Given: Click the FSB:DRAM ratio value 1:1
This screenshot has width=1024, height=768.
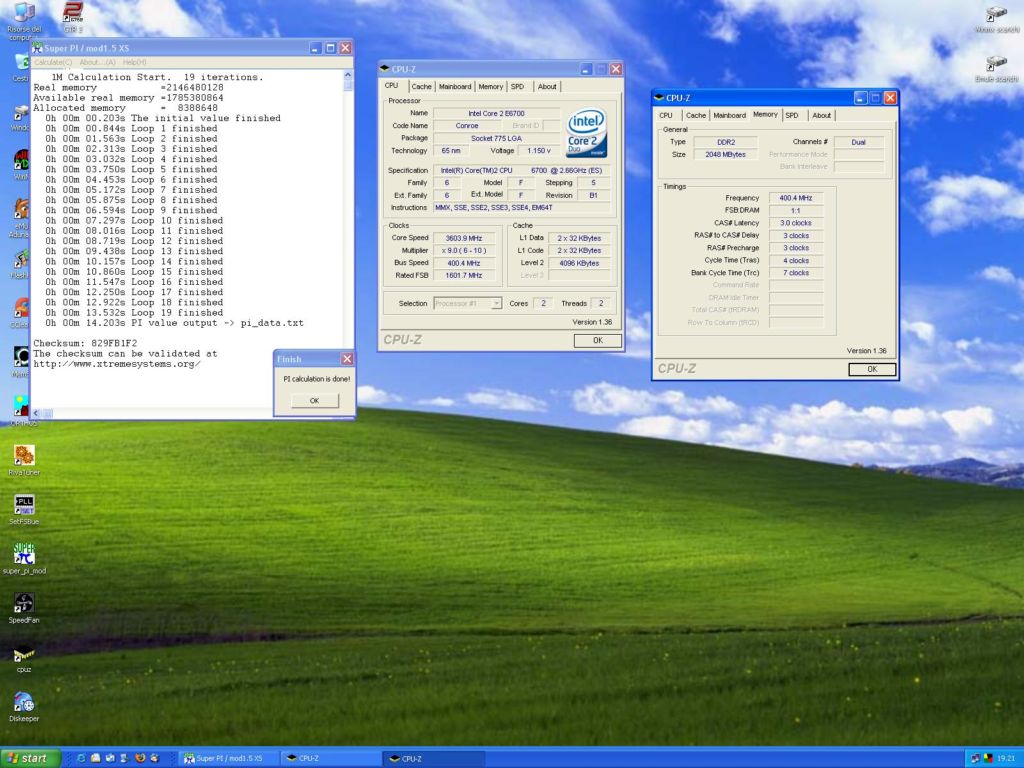Looking at the screenshot, I should pyautogui.click(x=795, y=210).
